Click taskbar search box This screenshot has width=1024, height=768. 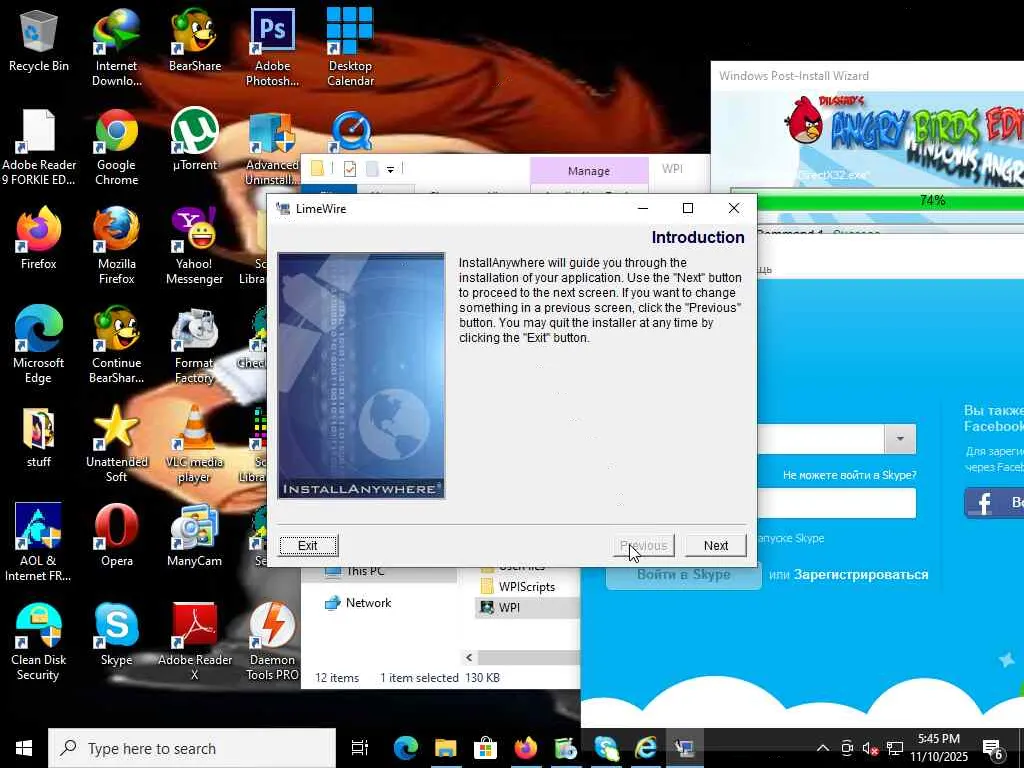pos(191,748)
